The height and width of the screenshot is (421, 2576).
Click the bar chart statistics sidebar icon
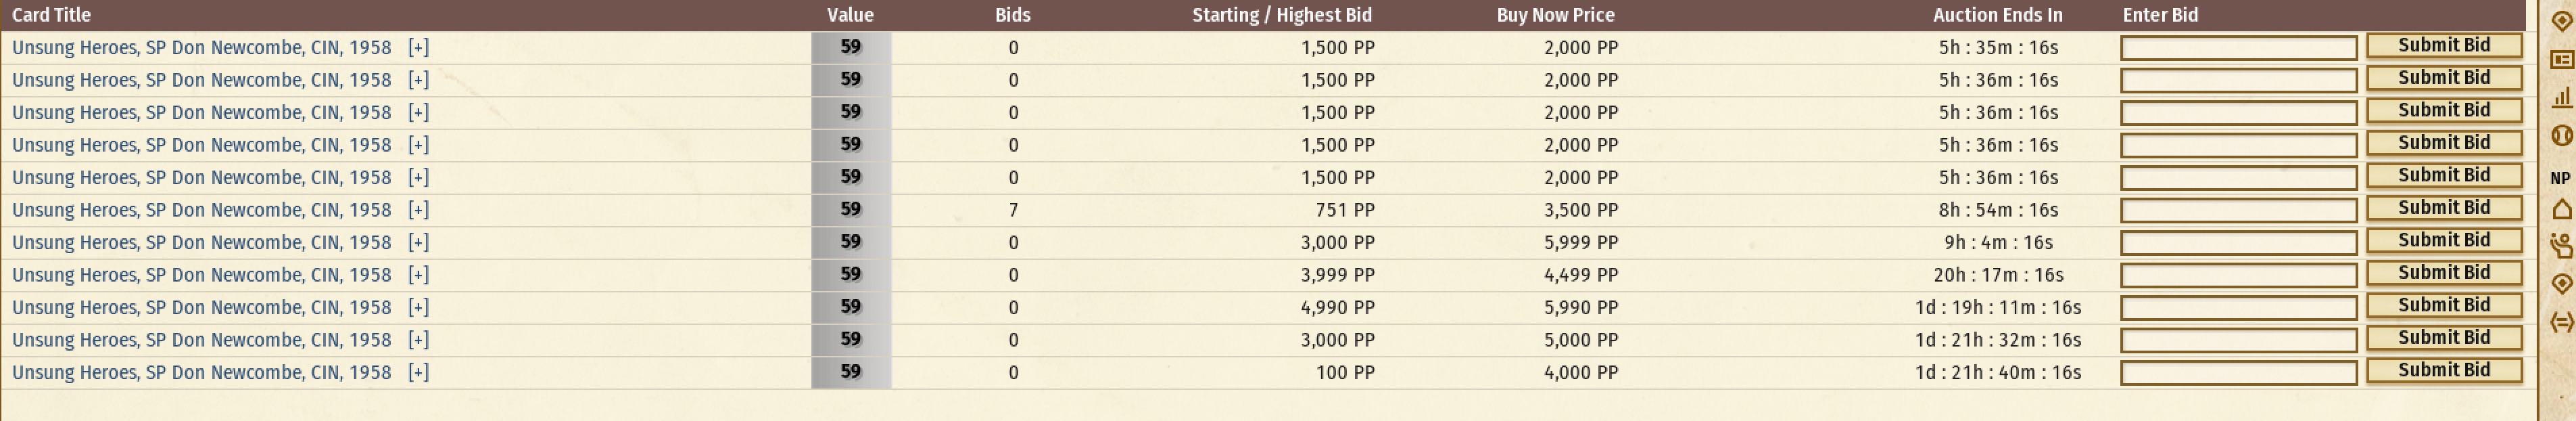point(2562,97)
